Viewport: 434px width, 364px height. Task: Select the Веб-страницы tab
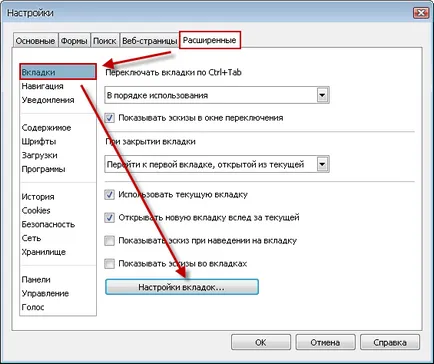149,41
